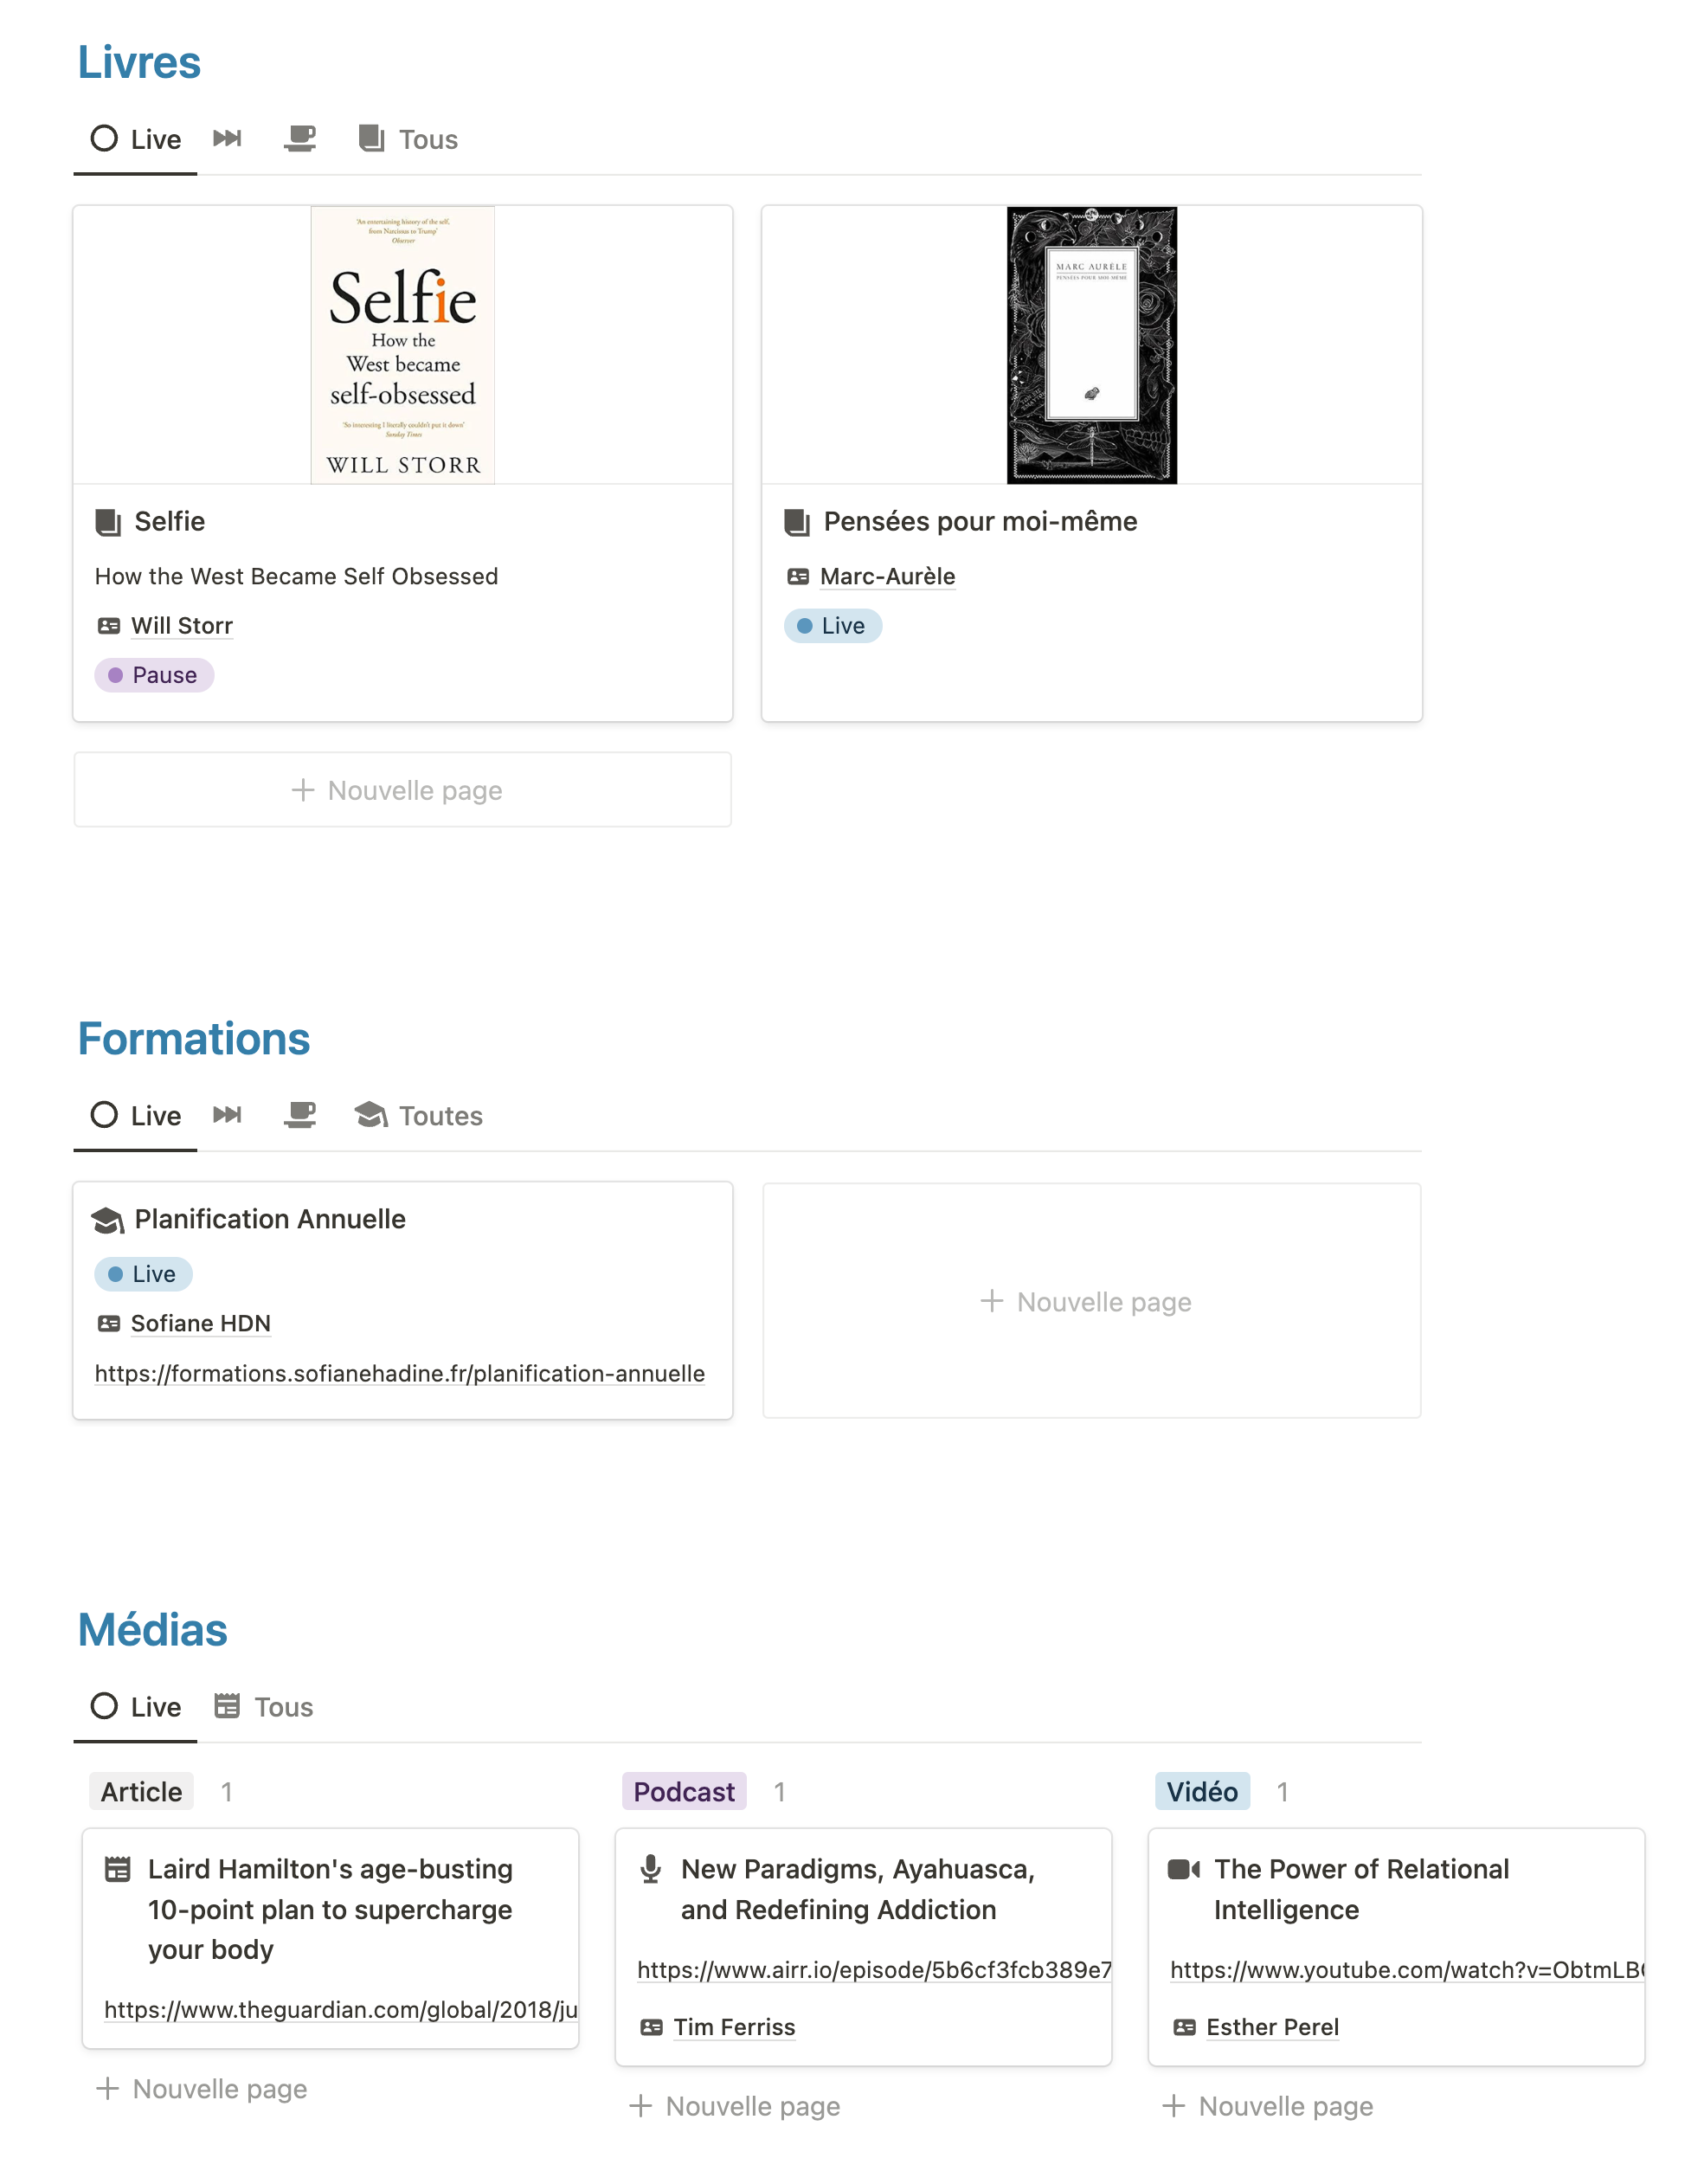Open the coffee cup view tab in Formations

tap(300, 1115)
